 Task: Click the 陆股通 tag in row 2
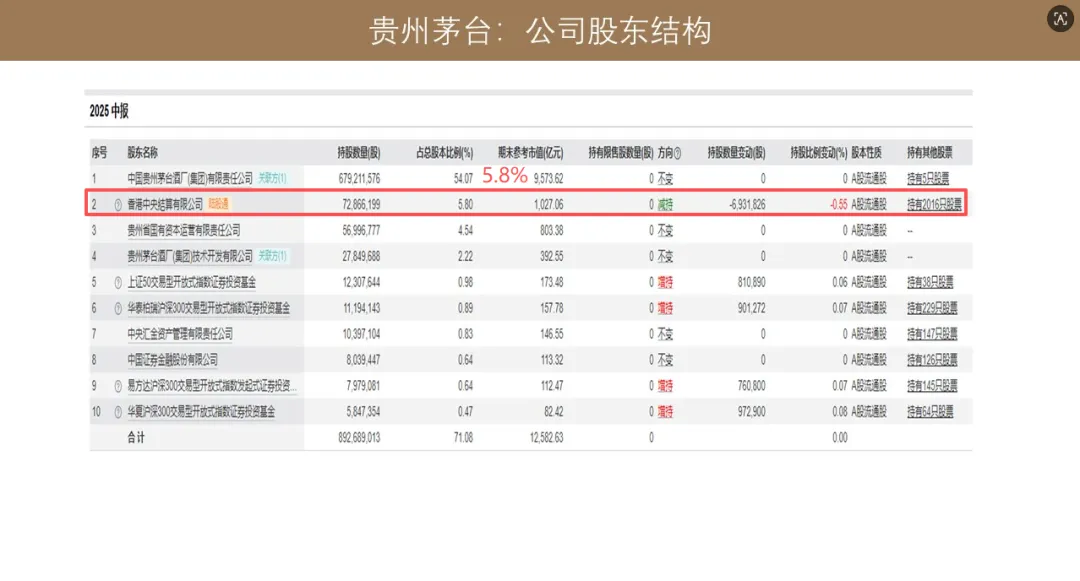tap(218, 204)
